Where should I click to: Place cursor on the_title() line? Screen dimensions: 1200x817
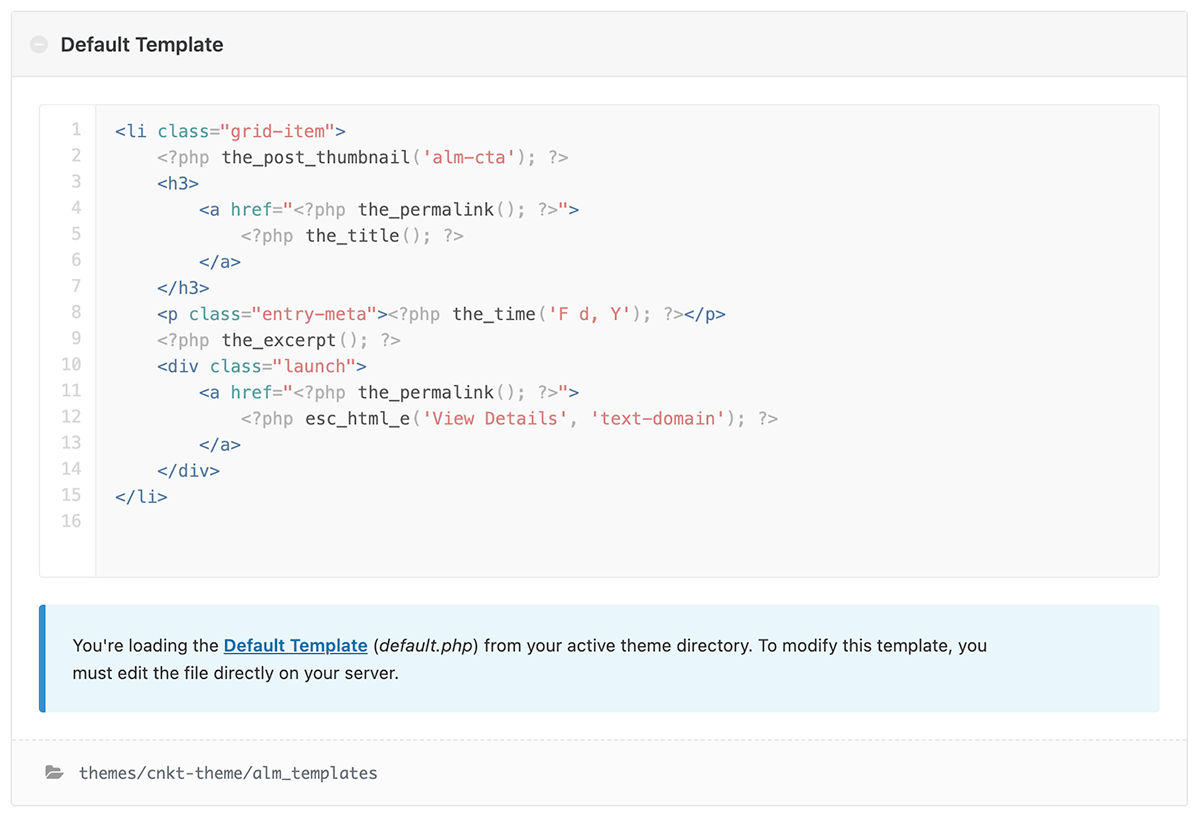point(352,236)
